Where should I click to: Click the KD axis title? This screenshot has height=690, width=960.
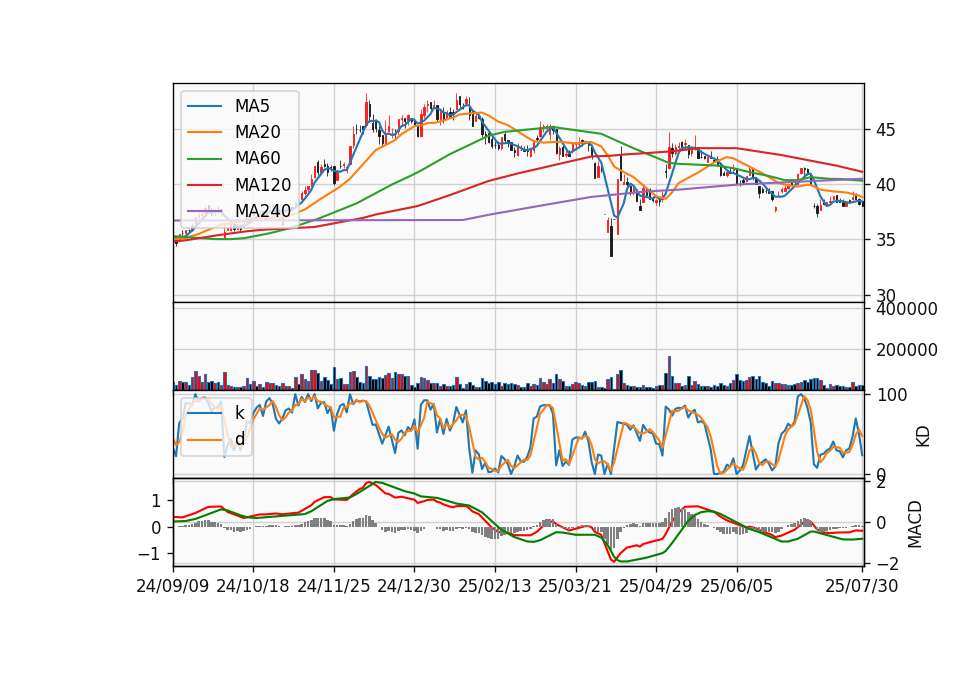click(923, 436)
